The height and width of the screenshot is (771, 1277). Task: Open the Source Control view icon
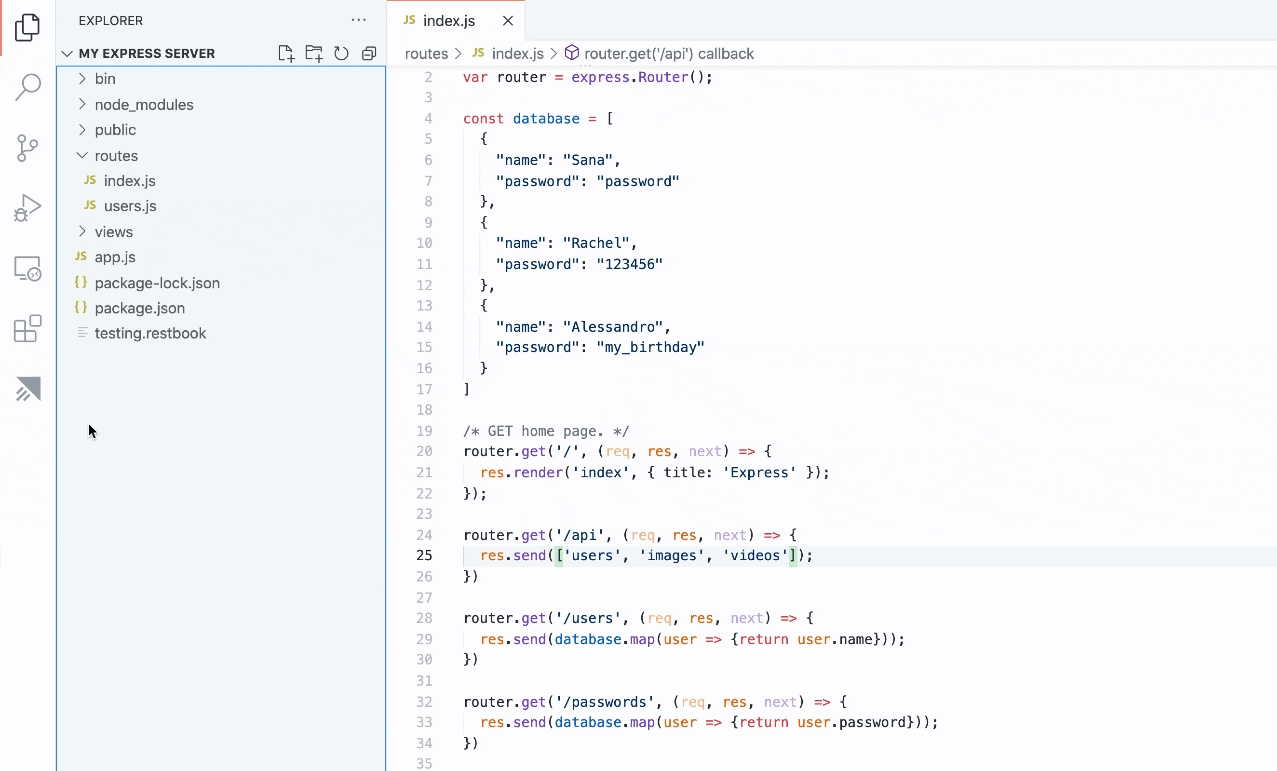pos(28,148)
